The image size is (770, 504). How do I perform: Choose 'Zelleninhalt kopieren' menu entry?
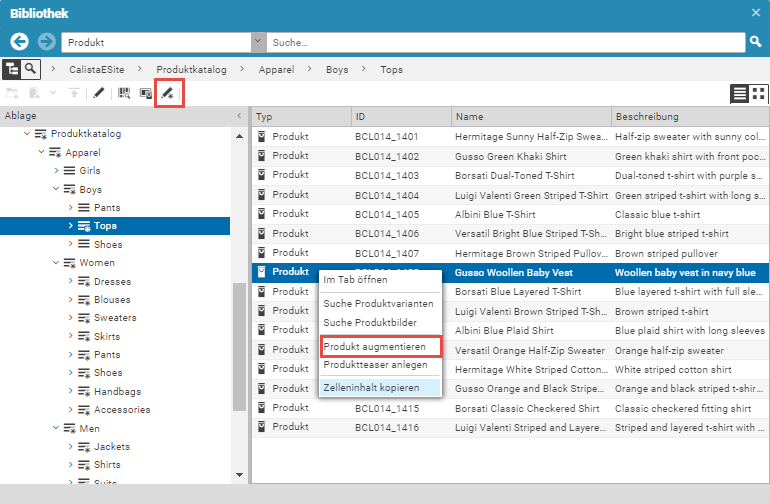[379, 387]
